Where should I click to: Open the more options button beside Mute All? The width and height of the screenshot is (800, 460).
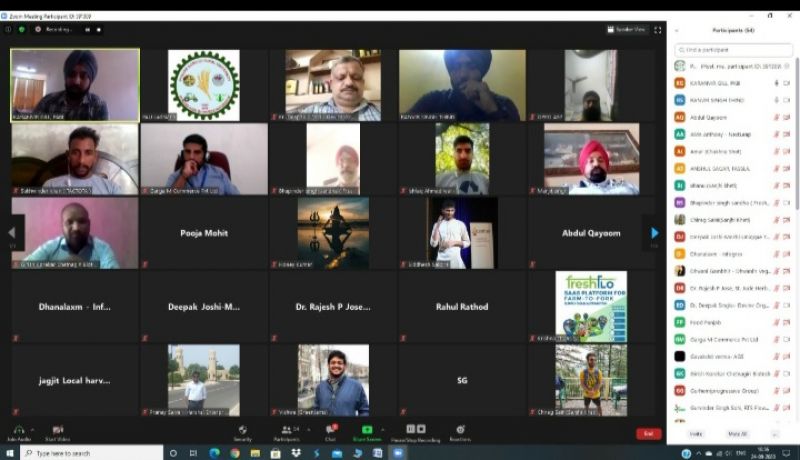tap(775, 434)
